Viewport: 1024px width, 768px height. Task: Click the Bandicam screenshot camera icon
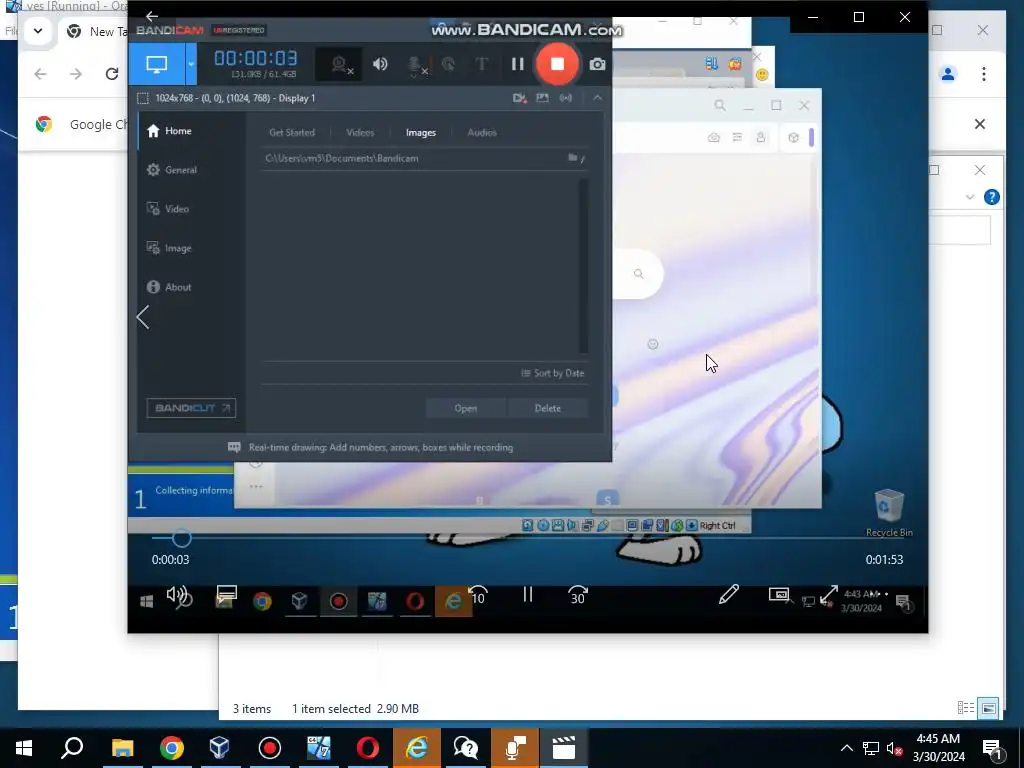pyautogui.click(x=598, y=64)
